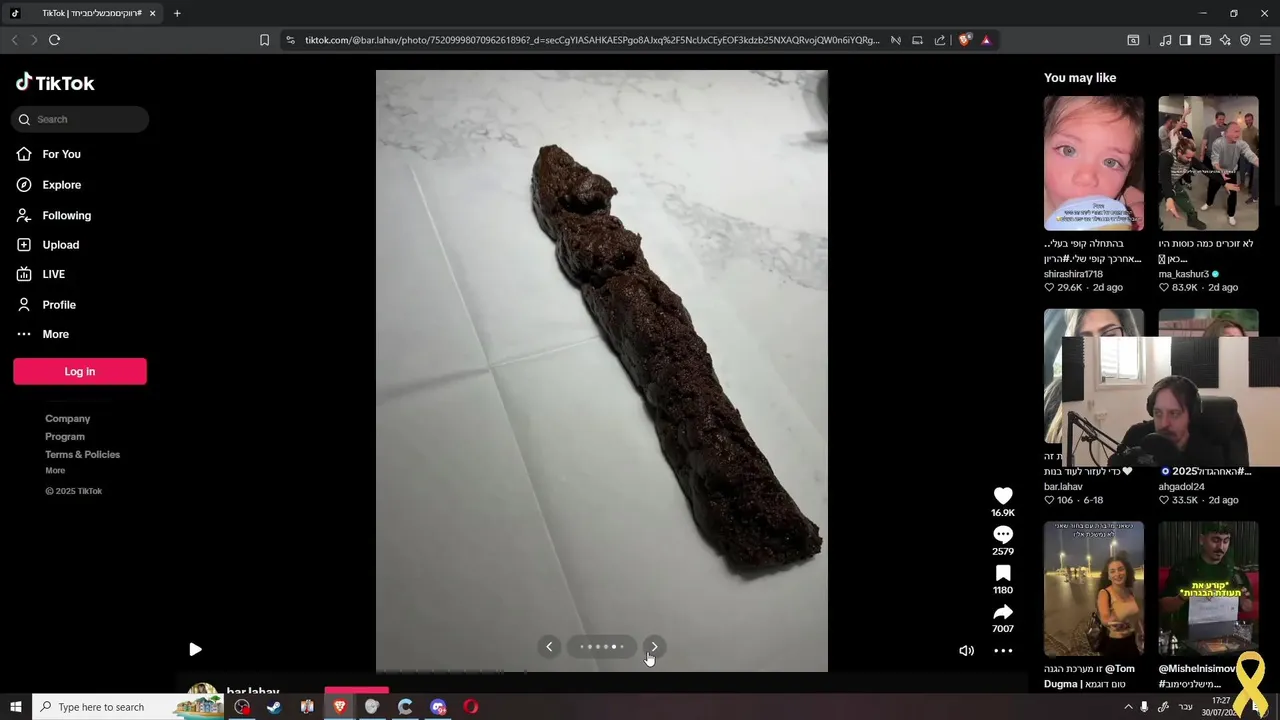Click username ma_kashur3
The image size is (1280, 720).
(1184, 274)
